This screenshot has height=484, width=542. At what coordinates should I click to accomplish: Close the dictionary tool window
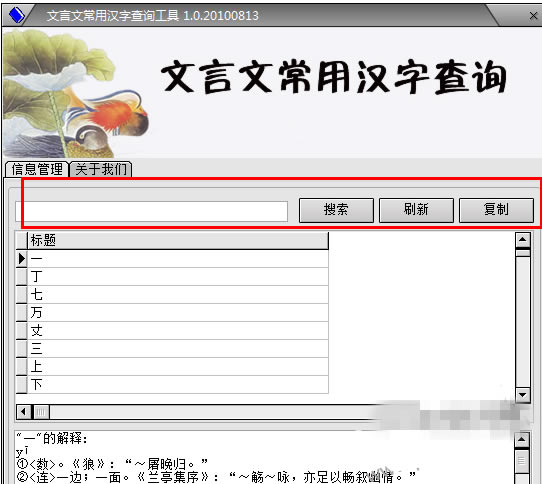533,15
